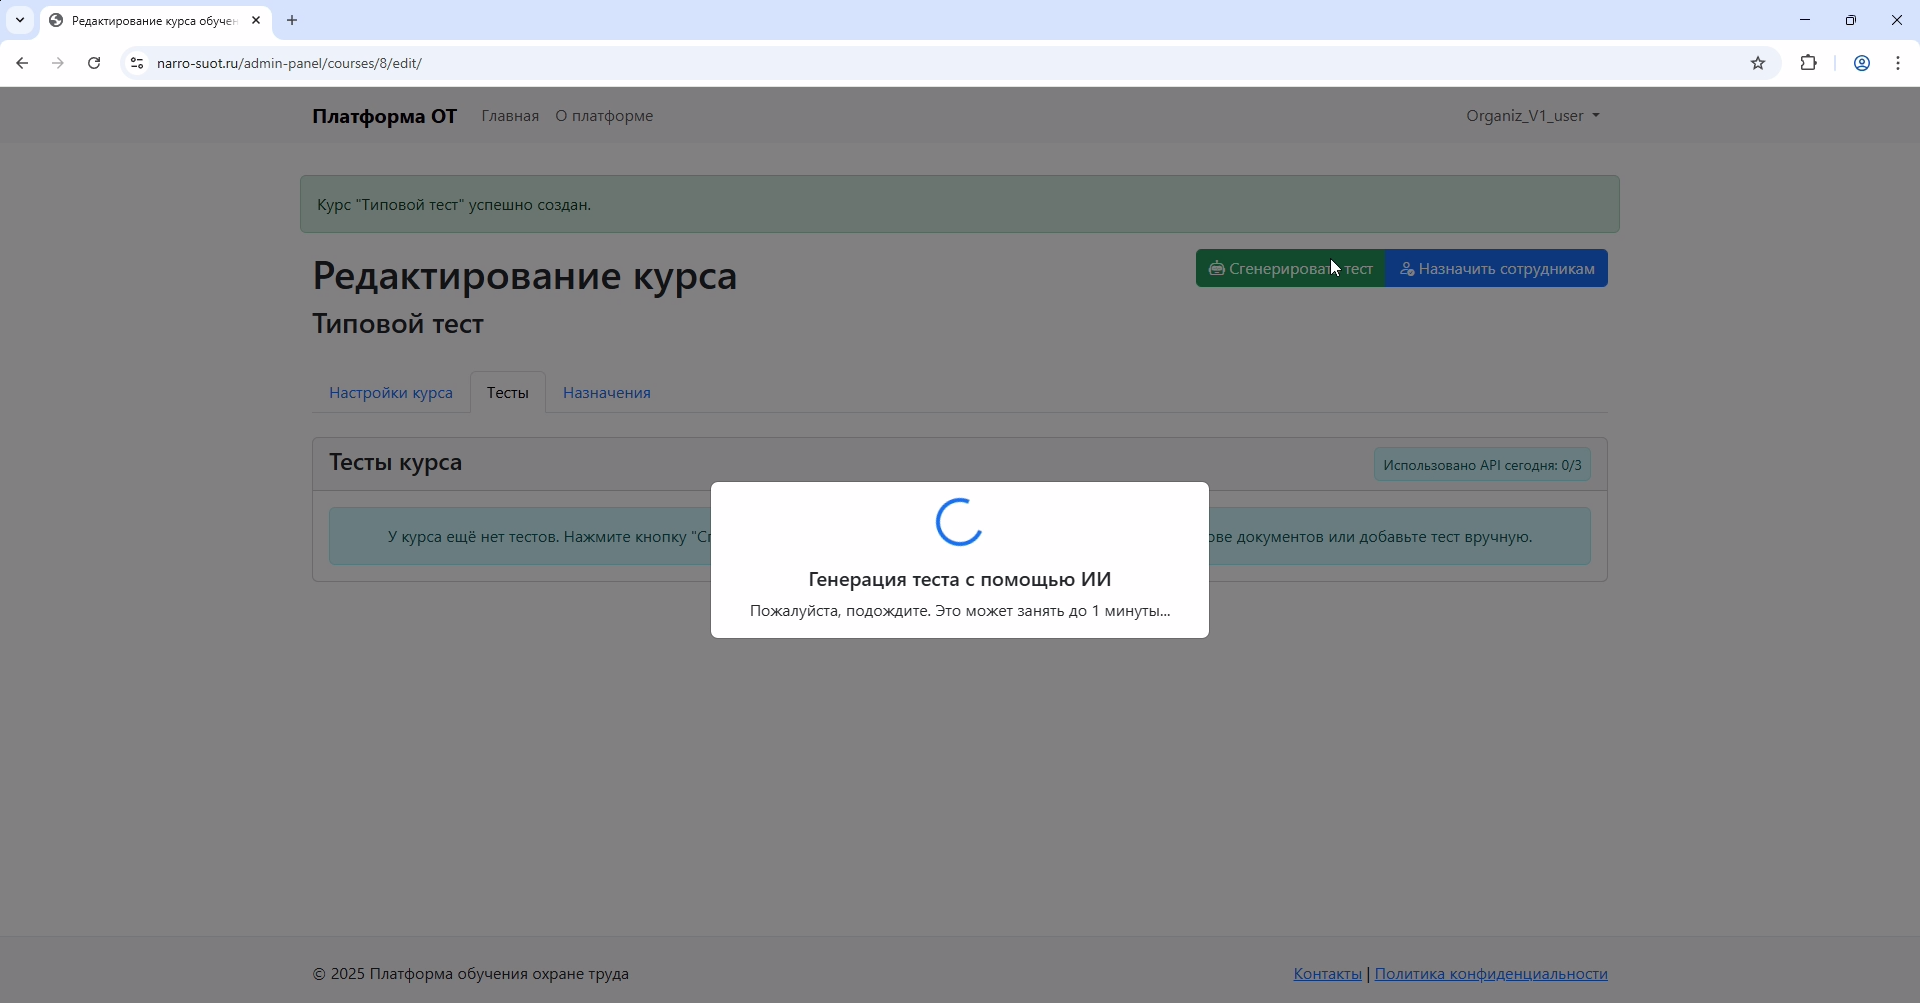The height and width of the screenshot is (1003, 1920).
Task: Click Назначить сотрудникам button
Action: point(1496,268)
